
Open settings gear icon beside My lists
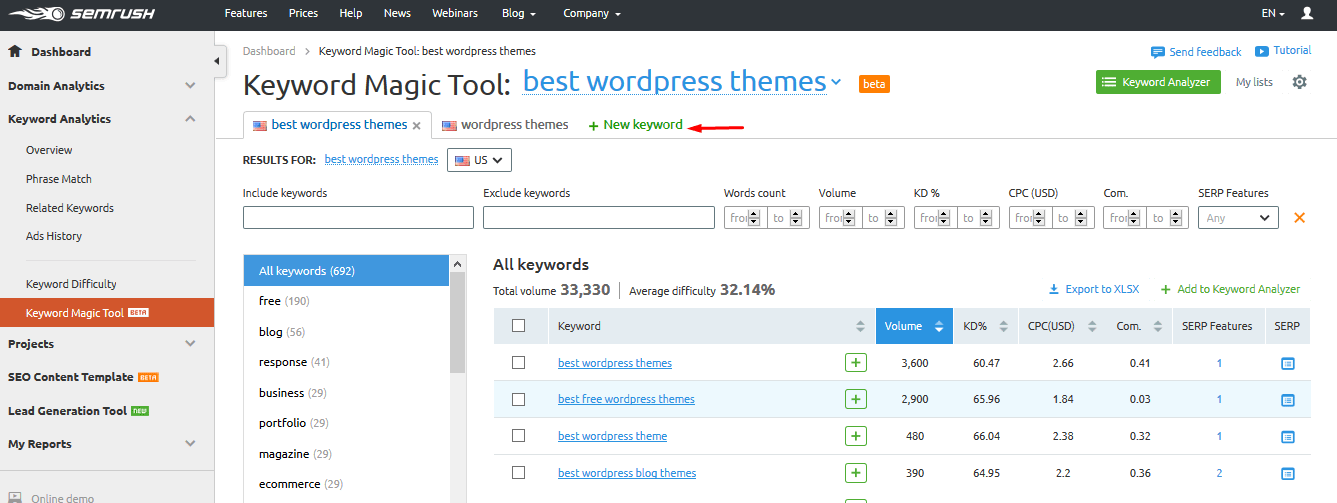(1299, 82)
